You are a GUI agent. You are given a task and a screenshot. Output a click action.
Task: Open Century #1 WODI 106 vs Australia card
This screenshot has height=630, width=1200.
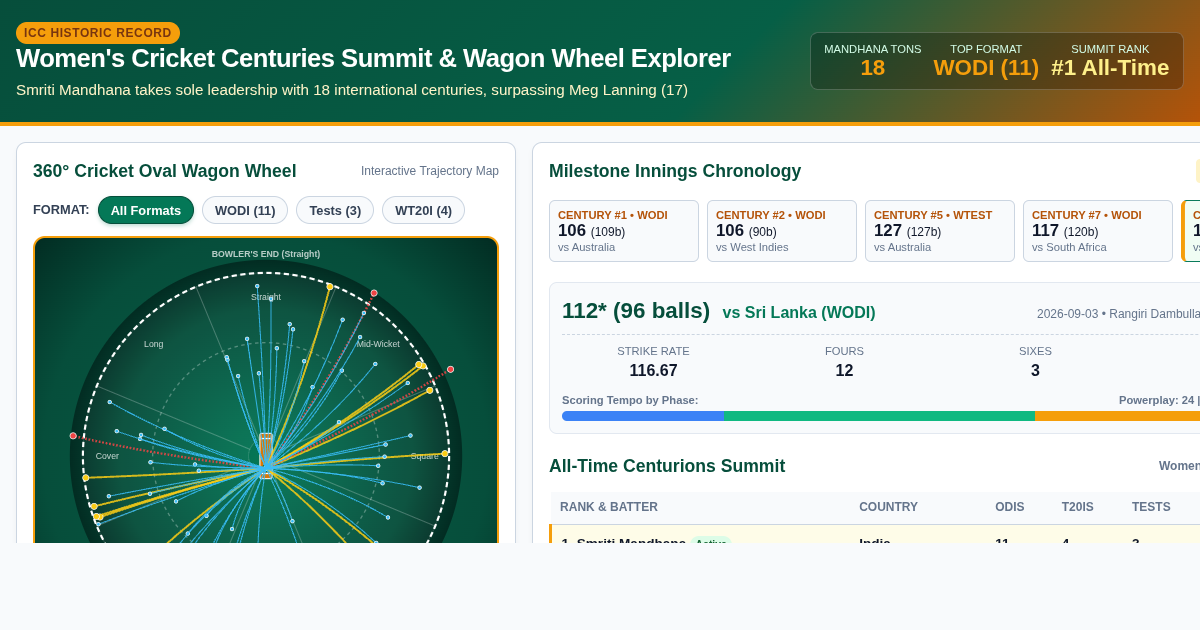pos(624,231)
